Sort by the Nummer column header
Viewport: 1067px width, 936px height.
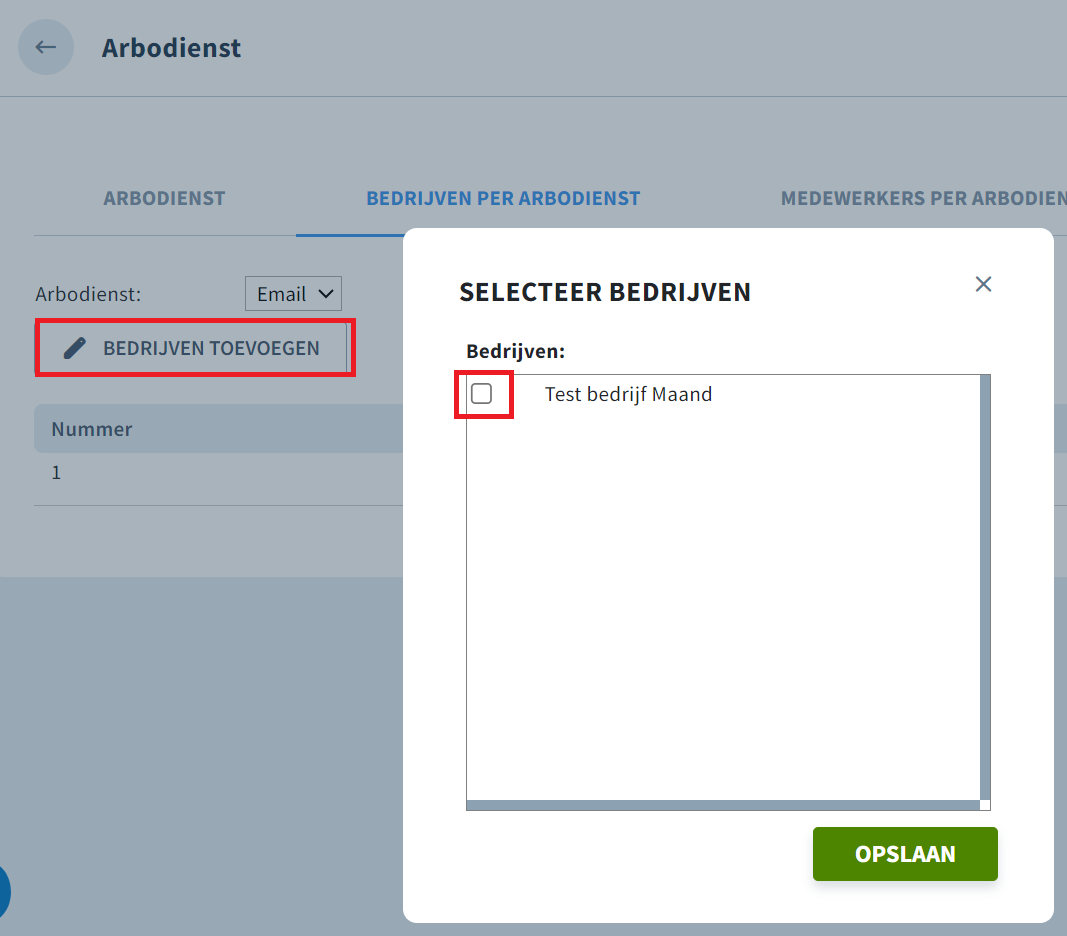coord(92,429)
